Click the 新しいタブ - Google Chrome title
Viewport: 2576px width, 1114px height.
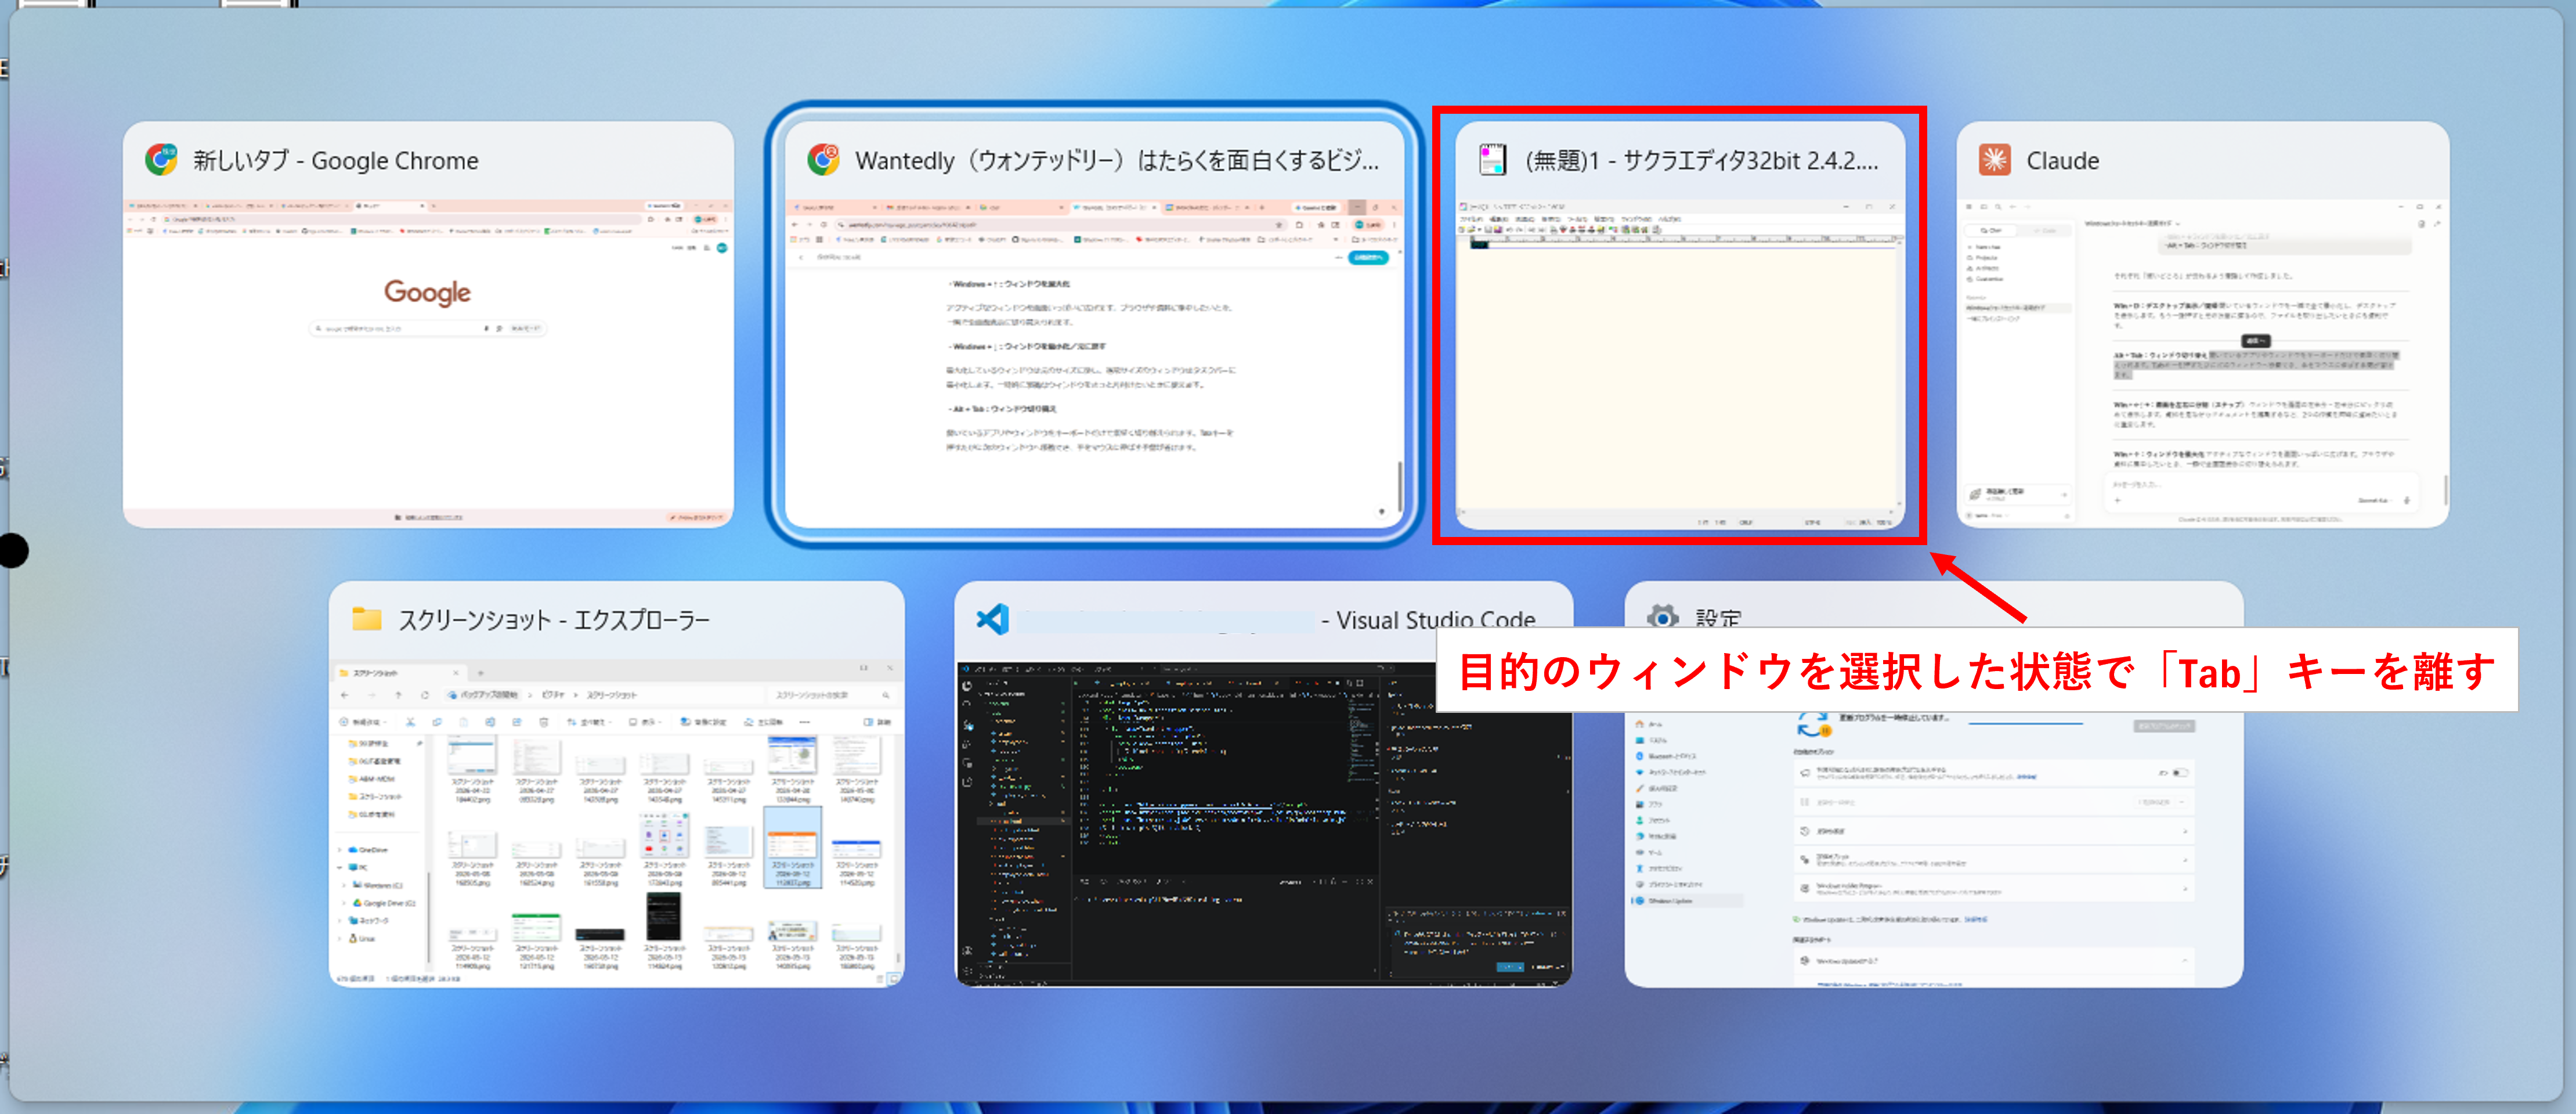click(x=336, y=161)
